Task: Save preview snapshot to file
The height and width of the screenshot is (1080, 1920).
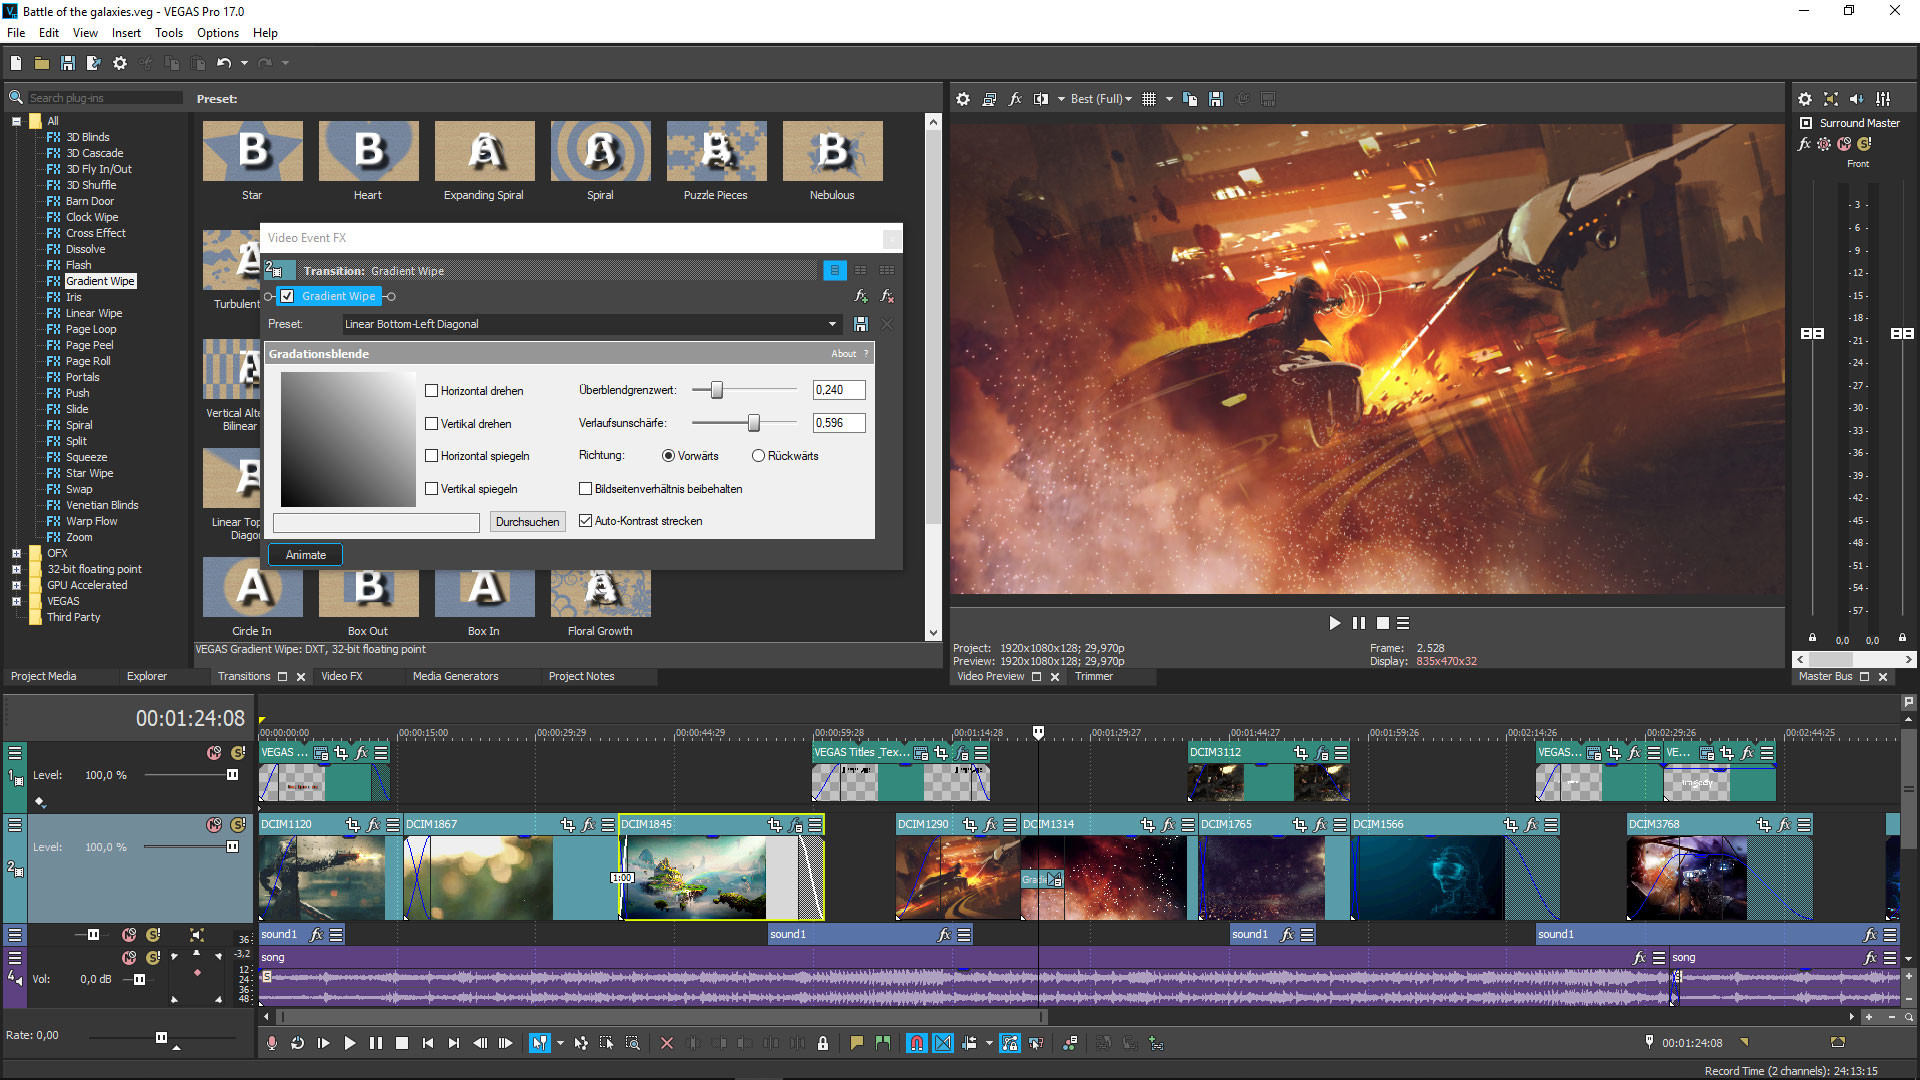Action: [x=1216, y=99]
